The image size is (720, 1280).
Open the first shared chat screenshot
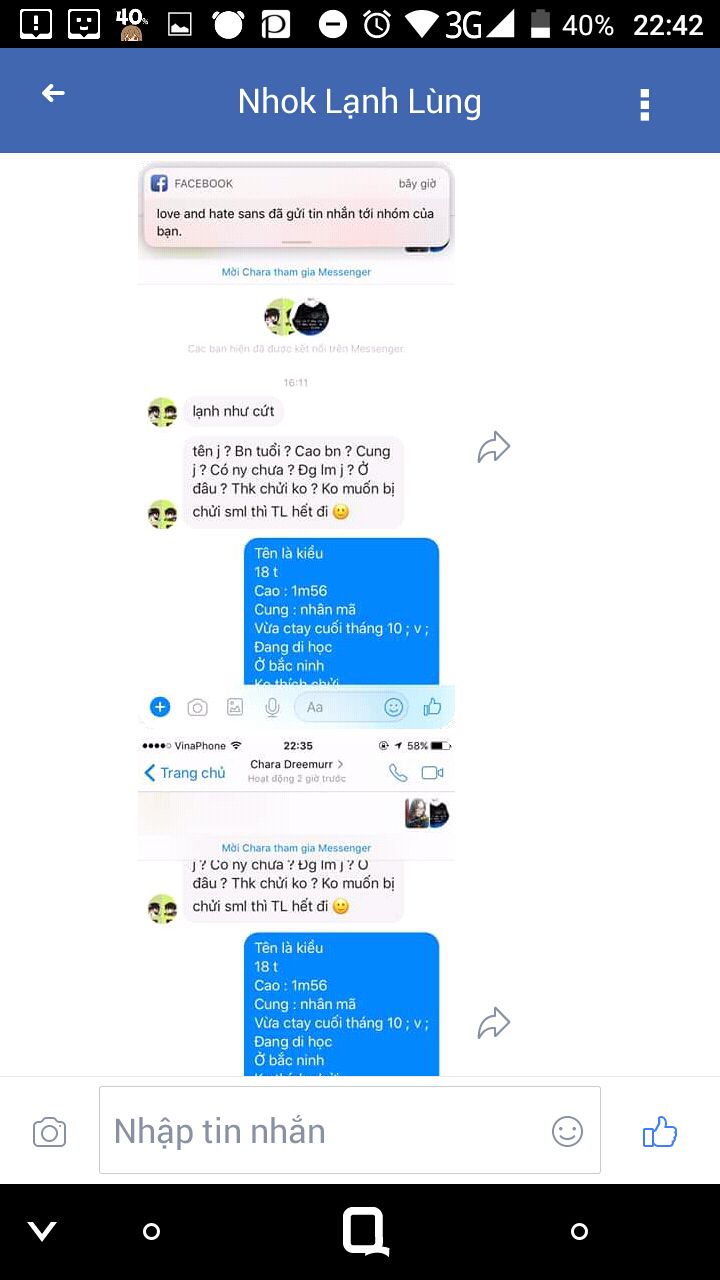(x=296, y=445)
